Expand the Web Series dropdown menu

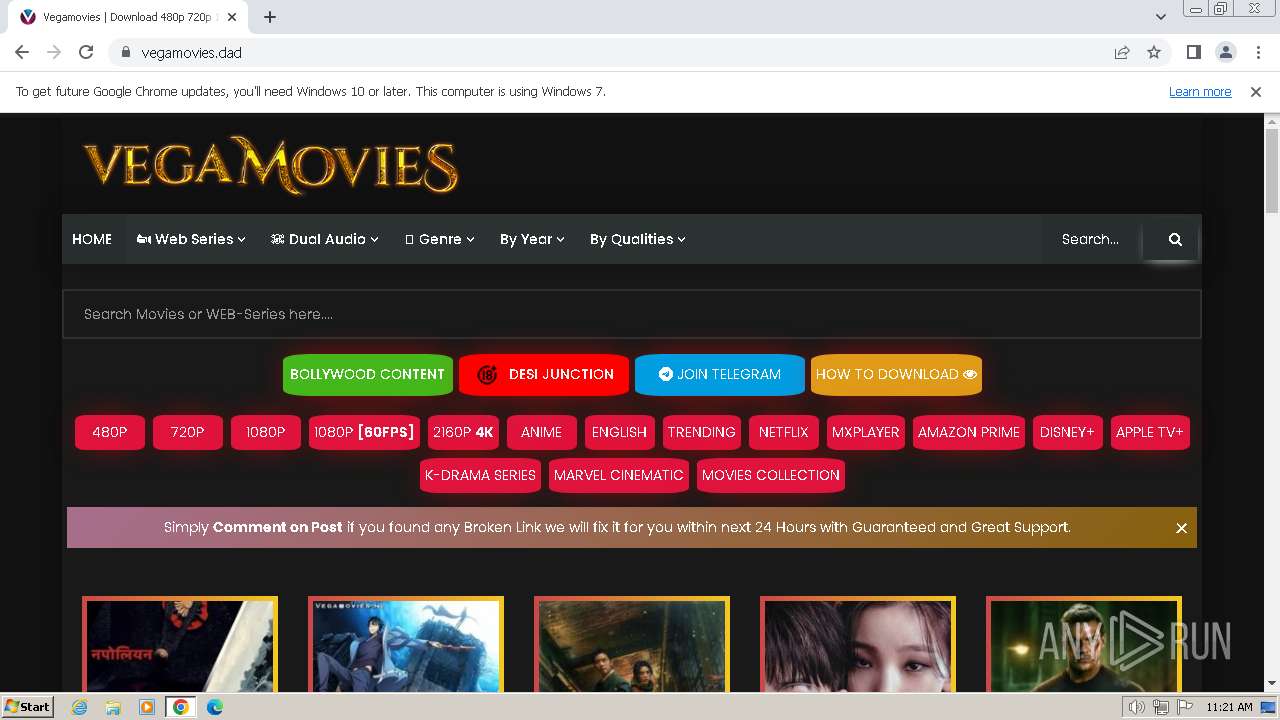pyautogui.click(x=191, y=239)
